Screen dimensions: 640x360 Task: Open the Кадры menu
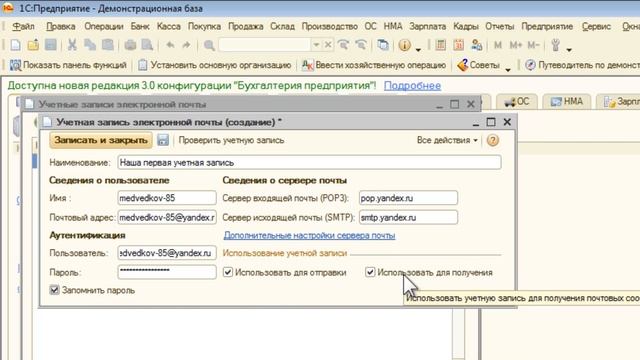(466, 27)
